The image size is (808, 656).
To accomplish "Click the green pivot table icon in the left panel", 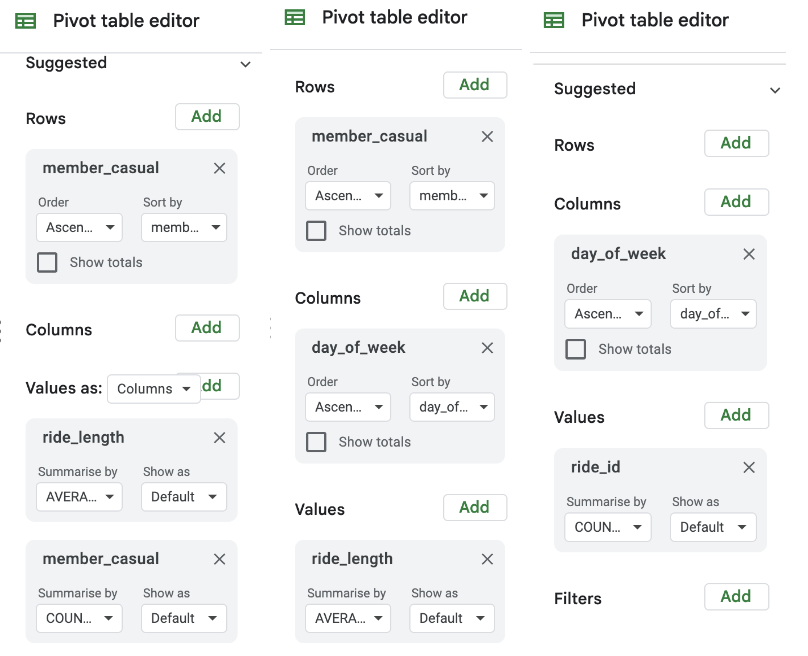I will click(24, 20).
